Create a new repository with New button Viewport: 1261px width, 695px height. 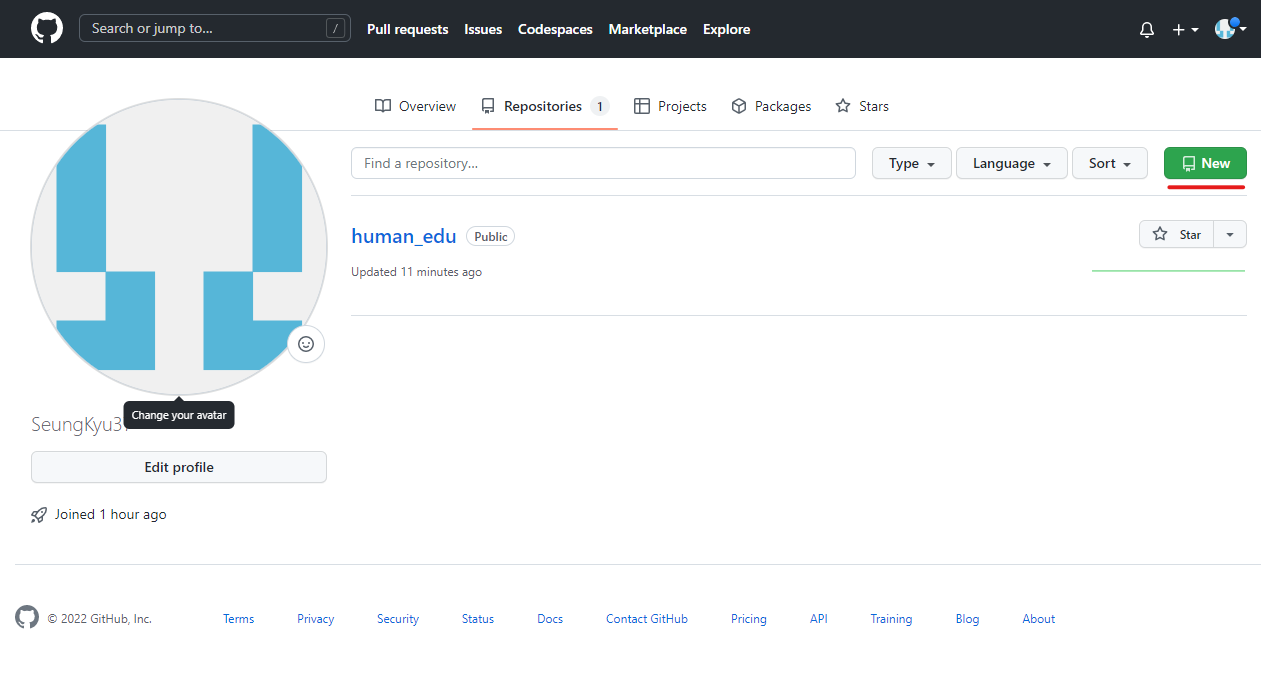(x=1205, y=163)
